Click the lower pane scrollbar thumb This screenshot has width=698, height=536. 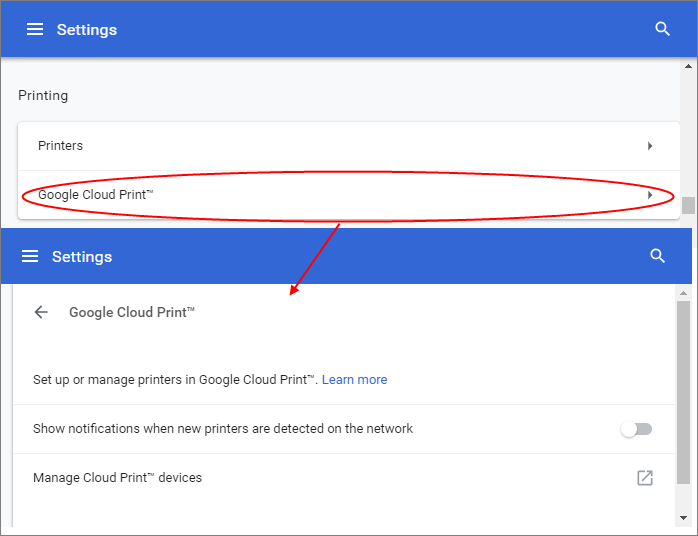pyautogui.click(x=683, y=392)
